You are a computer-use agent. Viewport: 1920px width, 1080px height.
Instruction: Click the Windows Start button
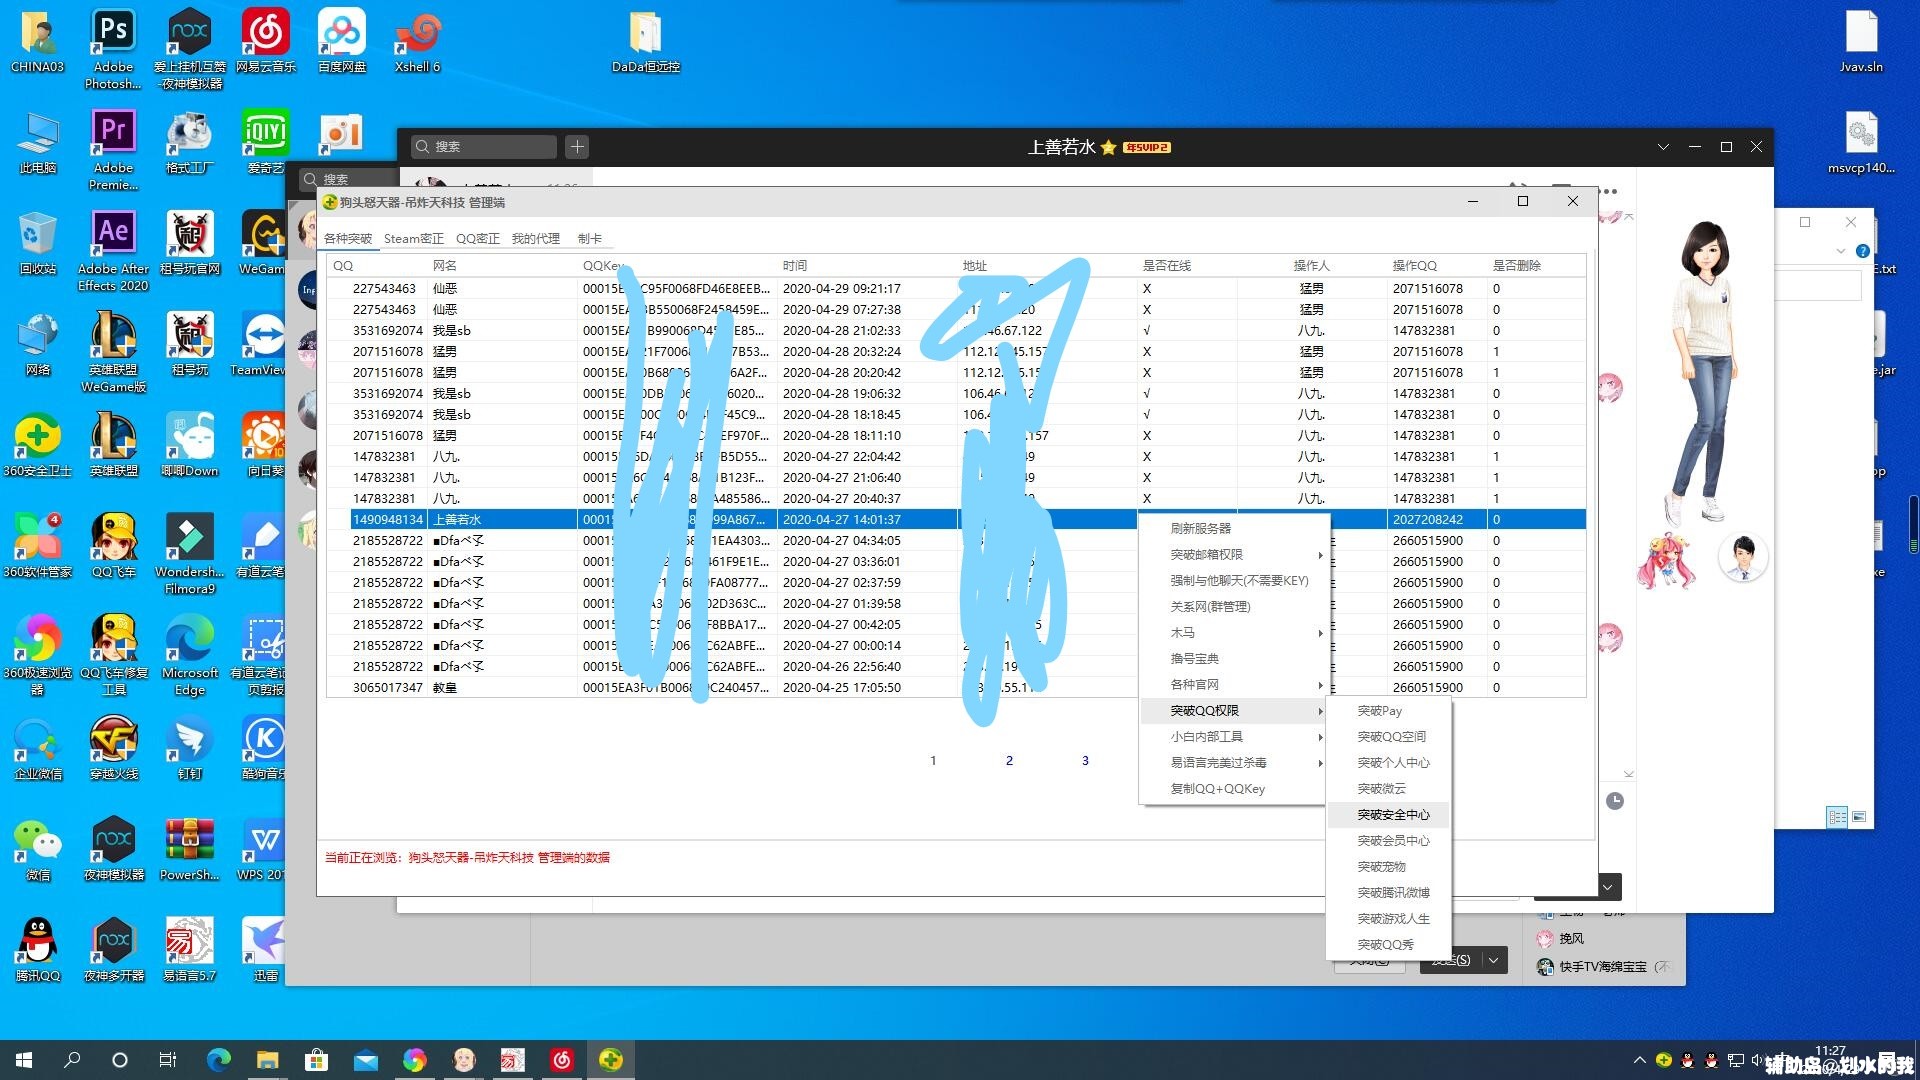click(x=24, y=1060)
